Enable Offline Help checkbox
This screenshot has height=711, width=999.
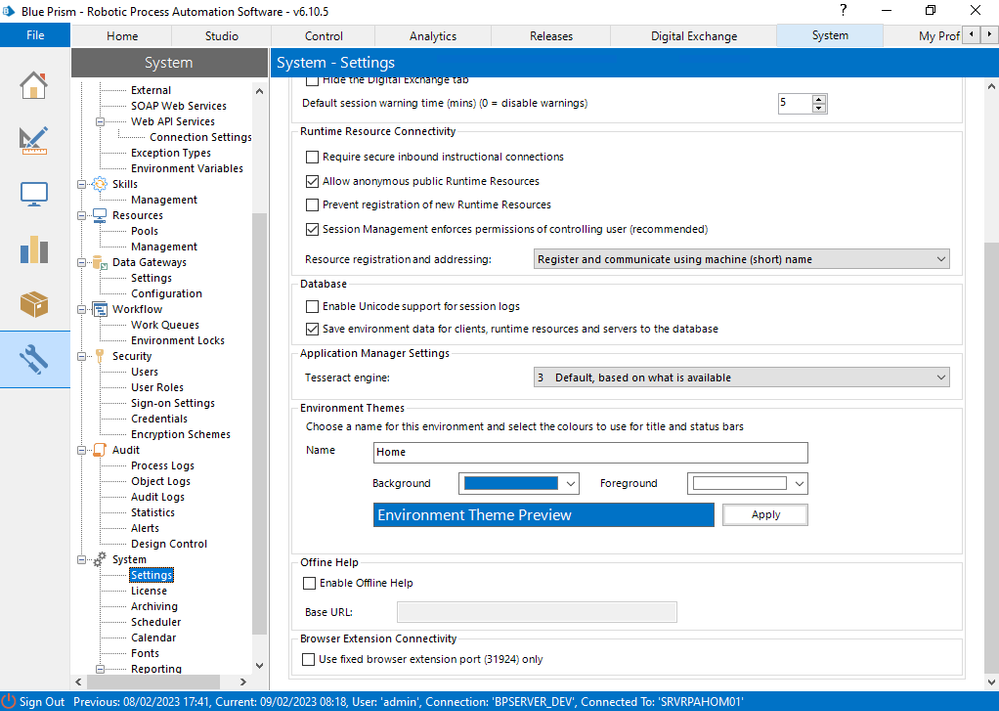pyautogui.click(x=310, y=583)
